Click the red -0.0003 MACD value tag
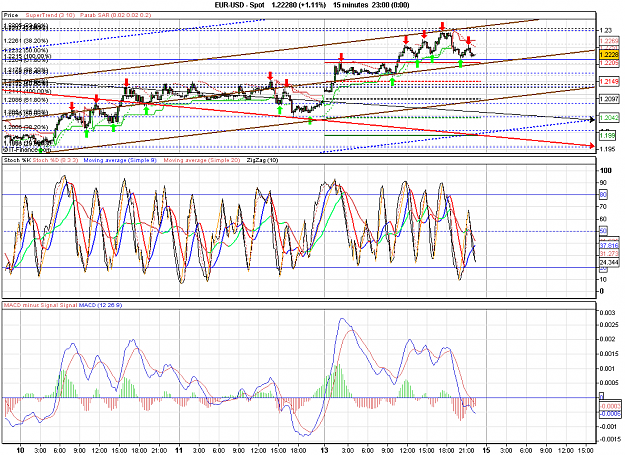The height and width of the screenshot is (455, 625). 610,406
